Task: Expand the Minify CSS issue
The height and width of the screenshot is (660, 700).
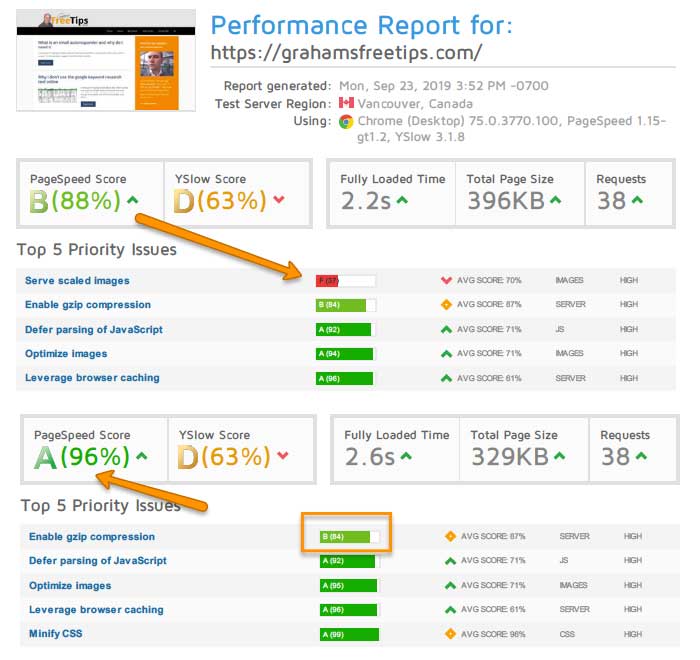Action: pos(55,633)
